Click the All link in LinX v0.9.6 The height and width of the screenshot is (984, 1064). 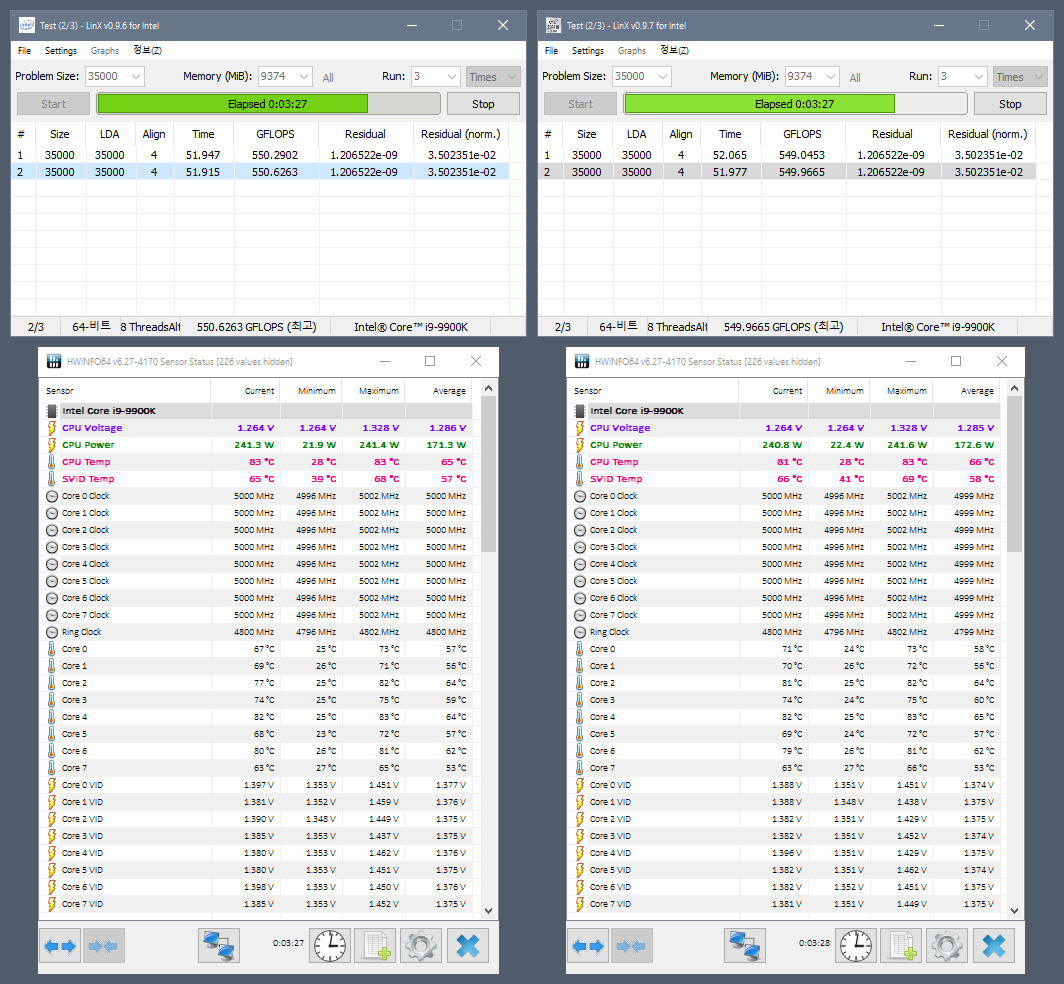coord(328,78)
